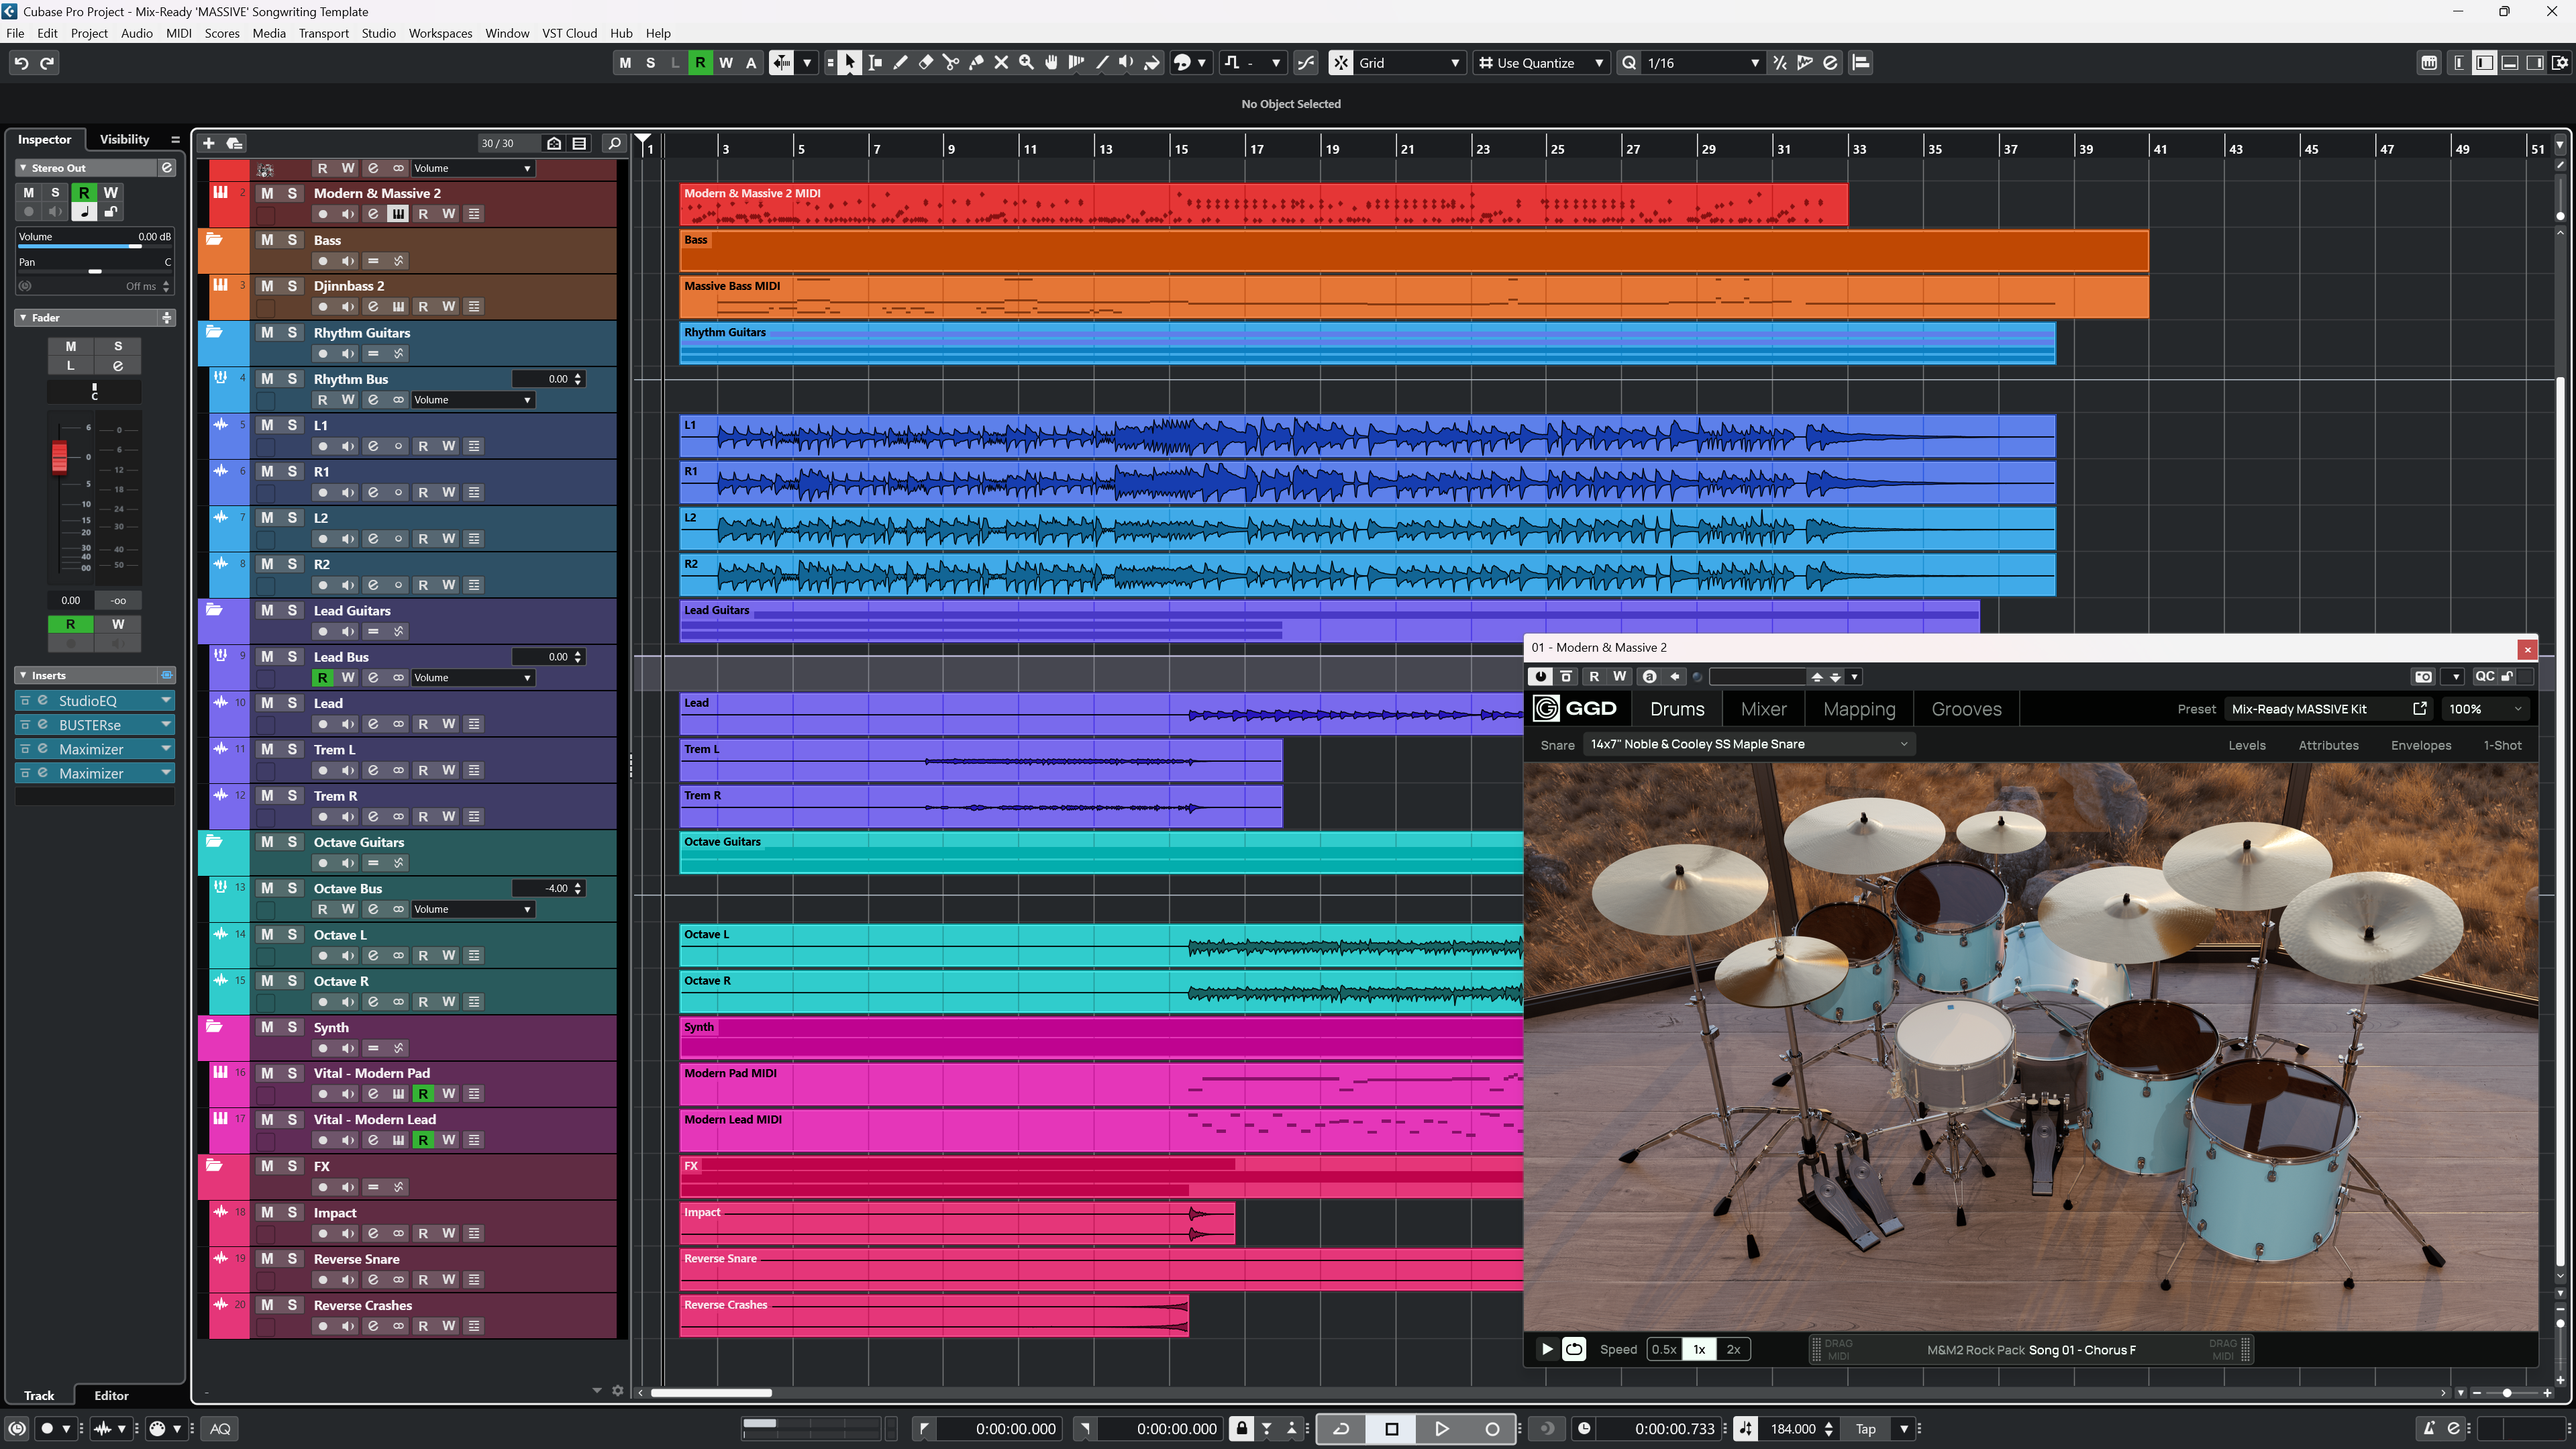Open the track list search magnifier
Screen dimensions: 2576x1449
pos(614,143)
